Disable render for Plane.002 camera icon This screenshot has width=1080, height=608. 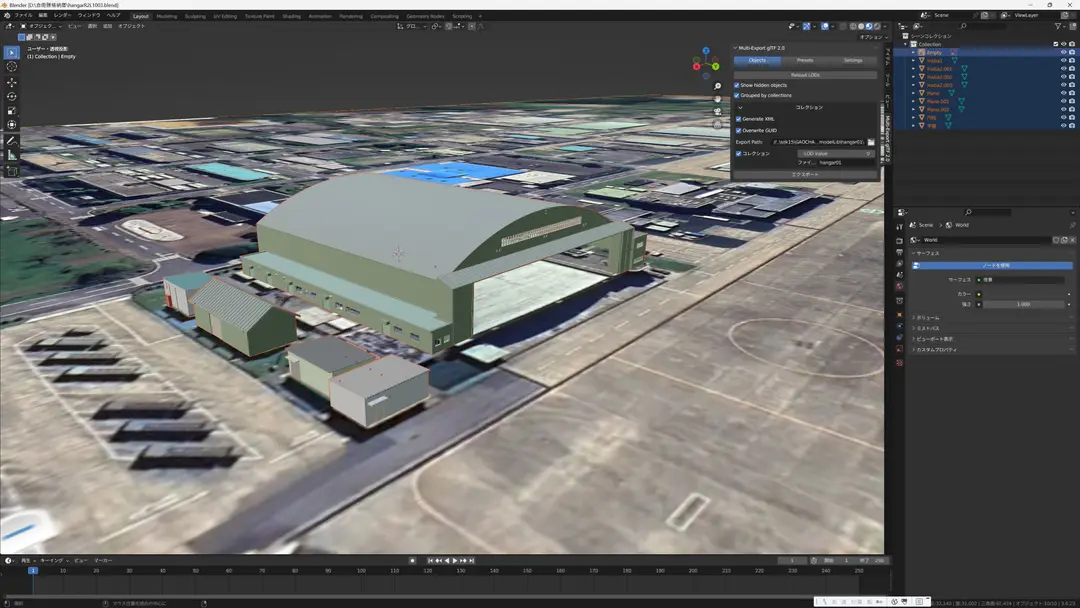click(1072, 109)
